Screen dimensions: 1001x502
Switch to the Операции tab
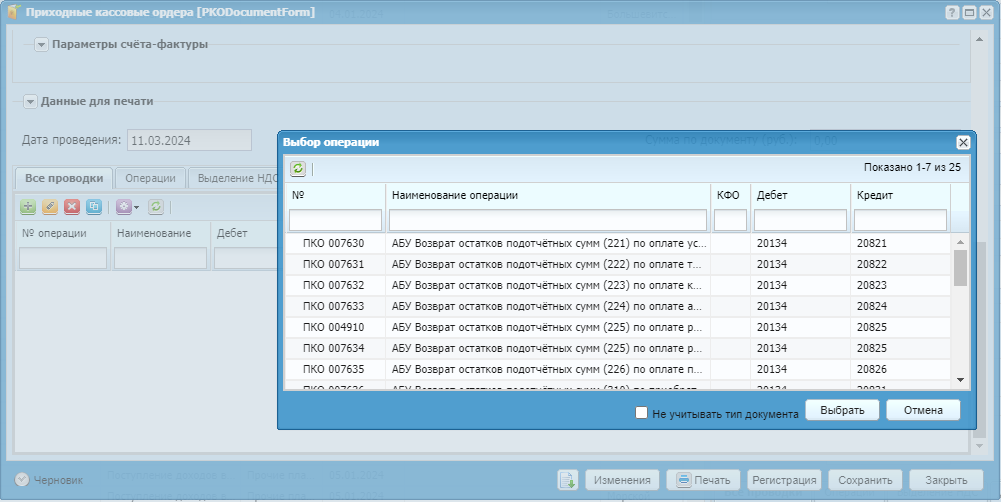click(x=150, y=179)
